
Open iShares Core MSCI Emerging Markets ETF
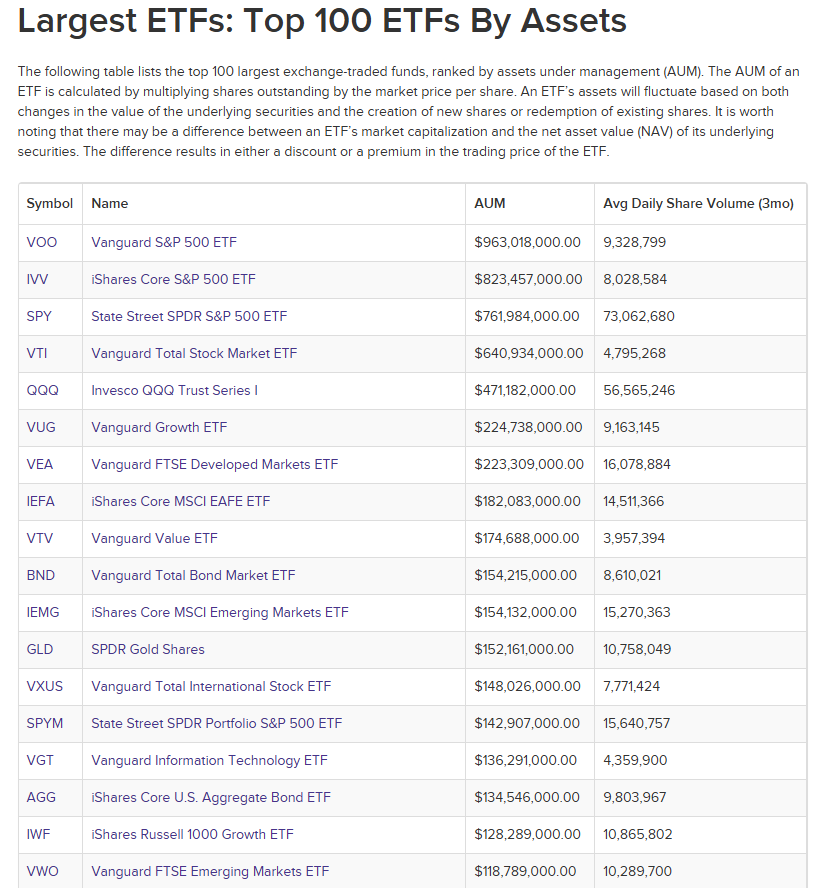(x=220, y=612)
